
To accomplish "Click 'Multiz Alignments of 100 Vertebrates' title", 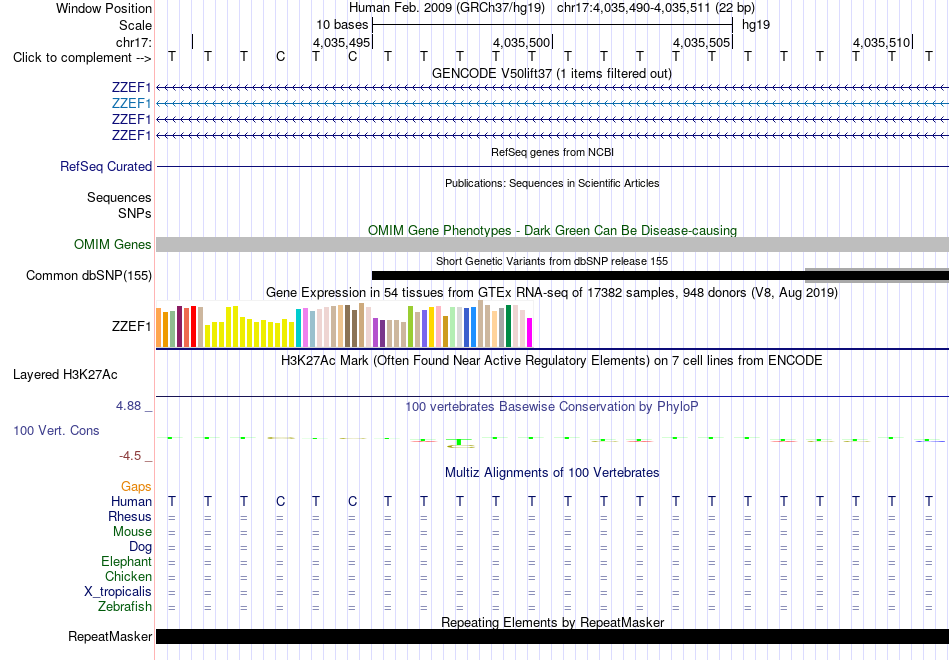I will coord(551,473).
